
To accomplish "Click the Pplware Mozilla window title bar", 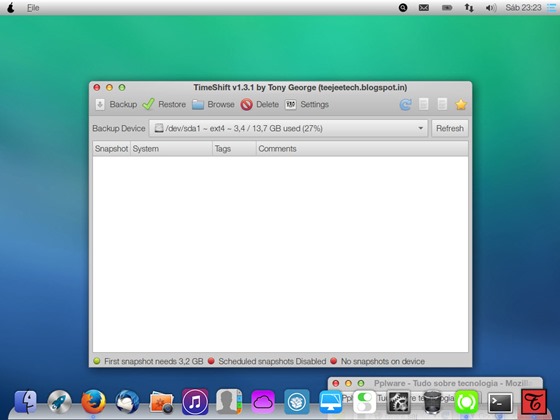I will click(x=435, y=383).
